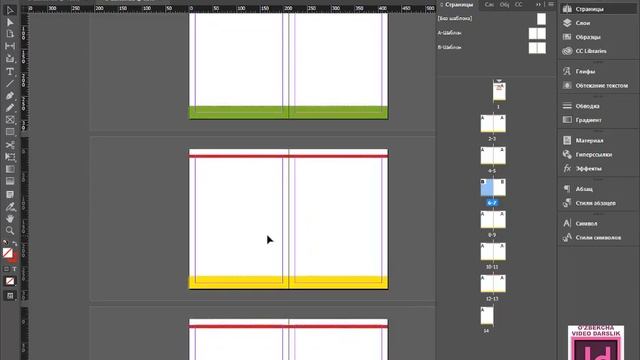The height and width of the screenshot is (360, 640).
Task: Open the view mode button in toolbar
Action: click(x=10, y=296)
